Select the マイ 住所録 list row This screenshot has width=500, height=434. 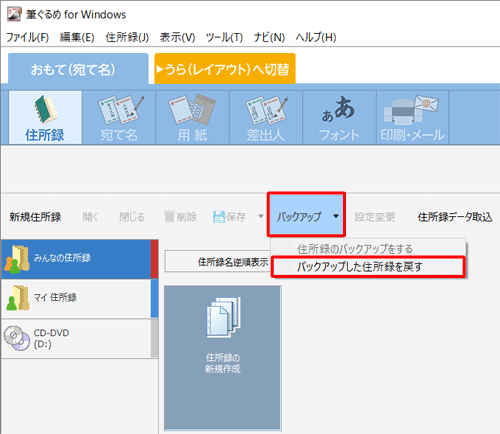click(80, 299)
